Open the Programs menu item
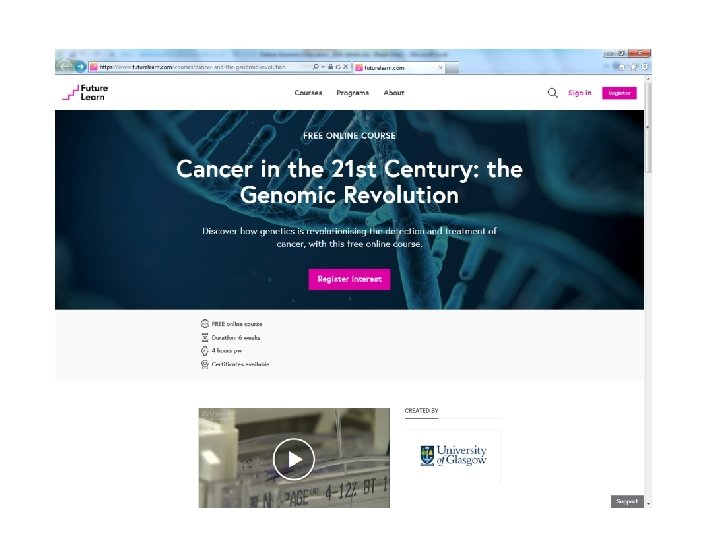Screen dimensions: 720x540 tap(353, 93)
